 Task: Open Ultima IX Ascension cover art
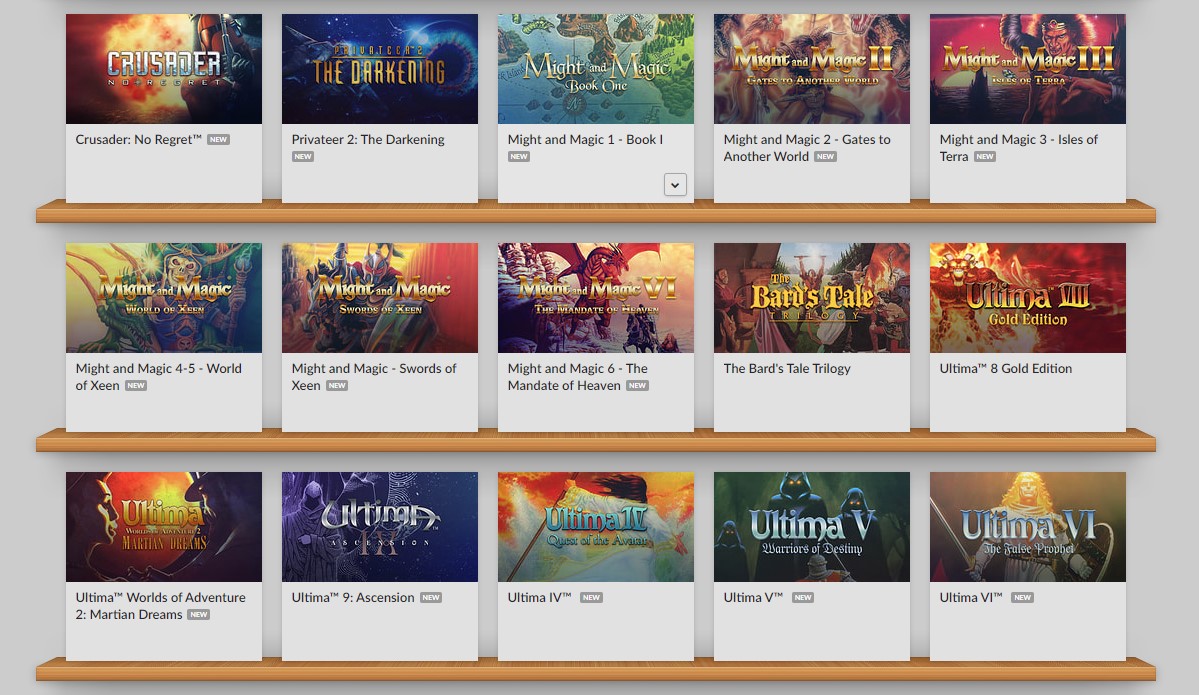pos(380,527)
